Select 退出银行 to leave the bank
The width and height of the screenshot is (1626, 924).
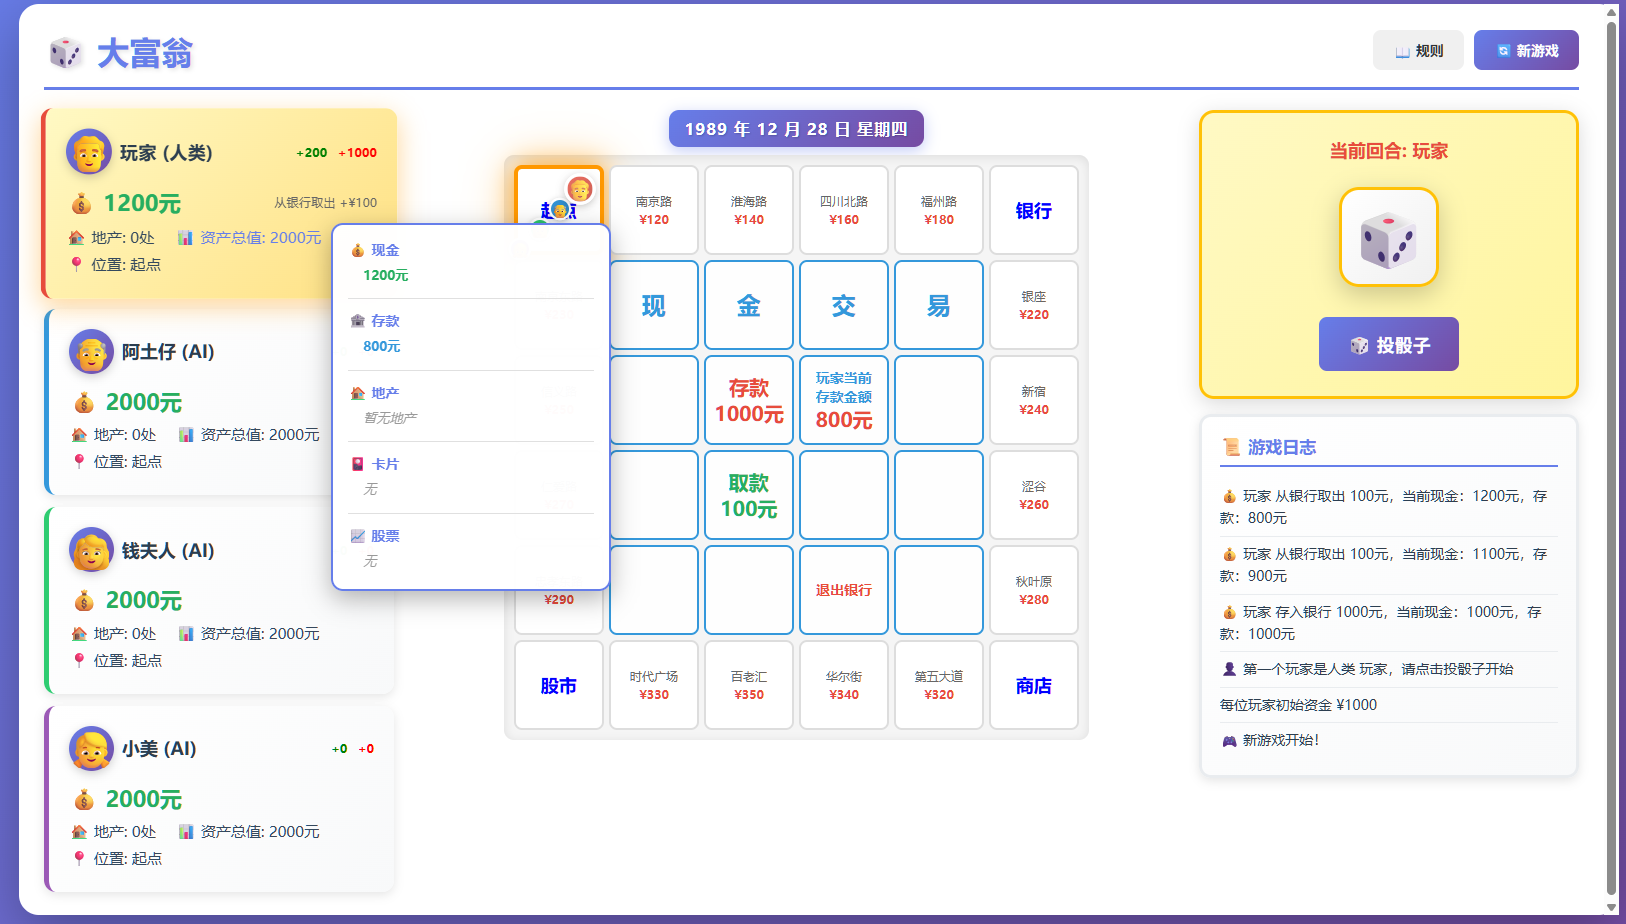(843, 590)
